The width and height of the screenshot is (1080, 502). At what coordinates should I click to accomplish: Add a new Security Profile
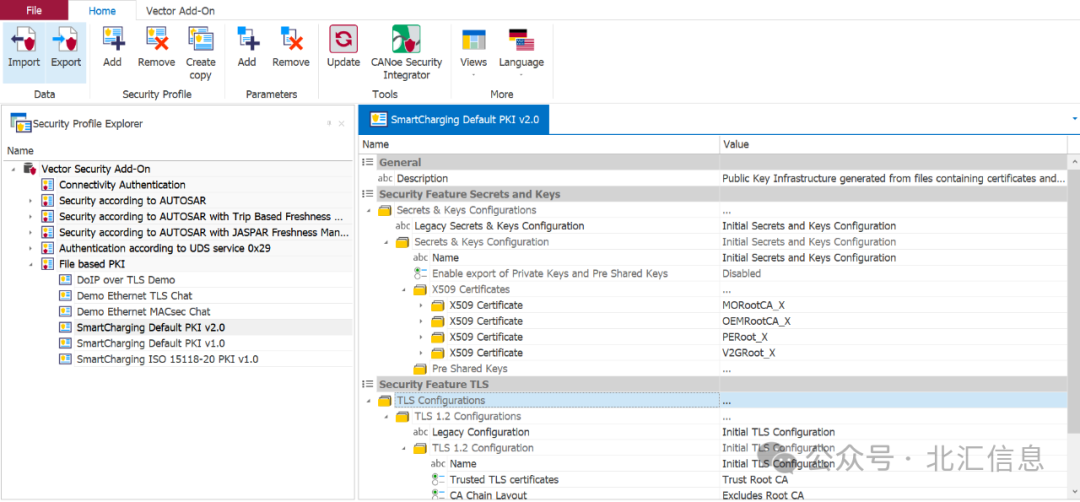coord(112,46)
